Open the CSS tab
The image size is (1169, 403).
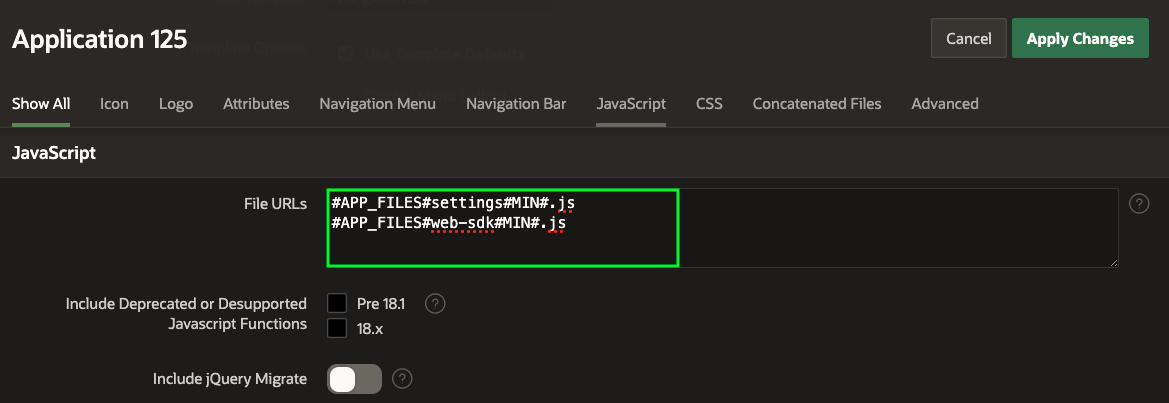[x=709, y=104]
